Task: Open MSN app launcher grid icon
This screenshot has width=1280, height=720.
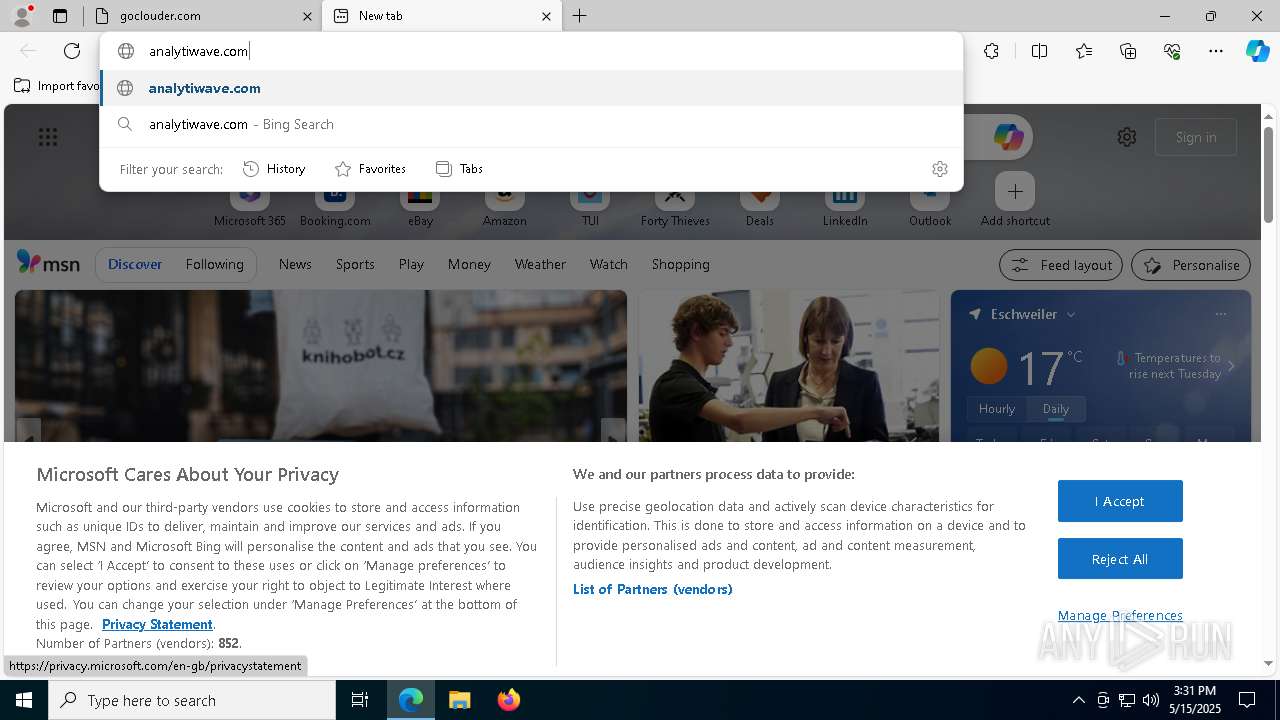Action: click(48, 137)
